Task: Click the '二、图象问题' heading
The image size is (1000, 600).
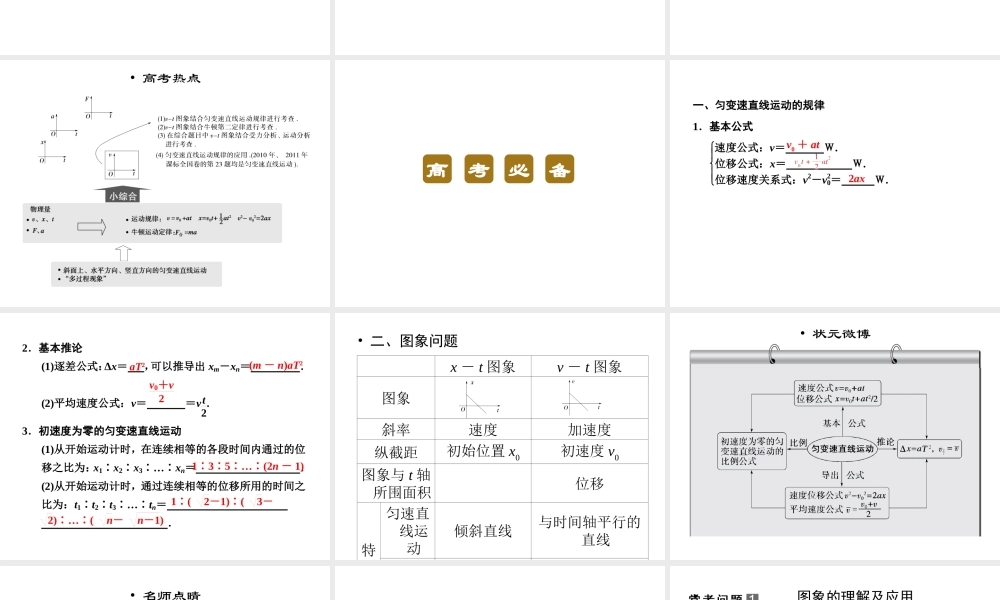Action: [414, 341]
